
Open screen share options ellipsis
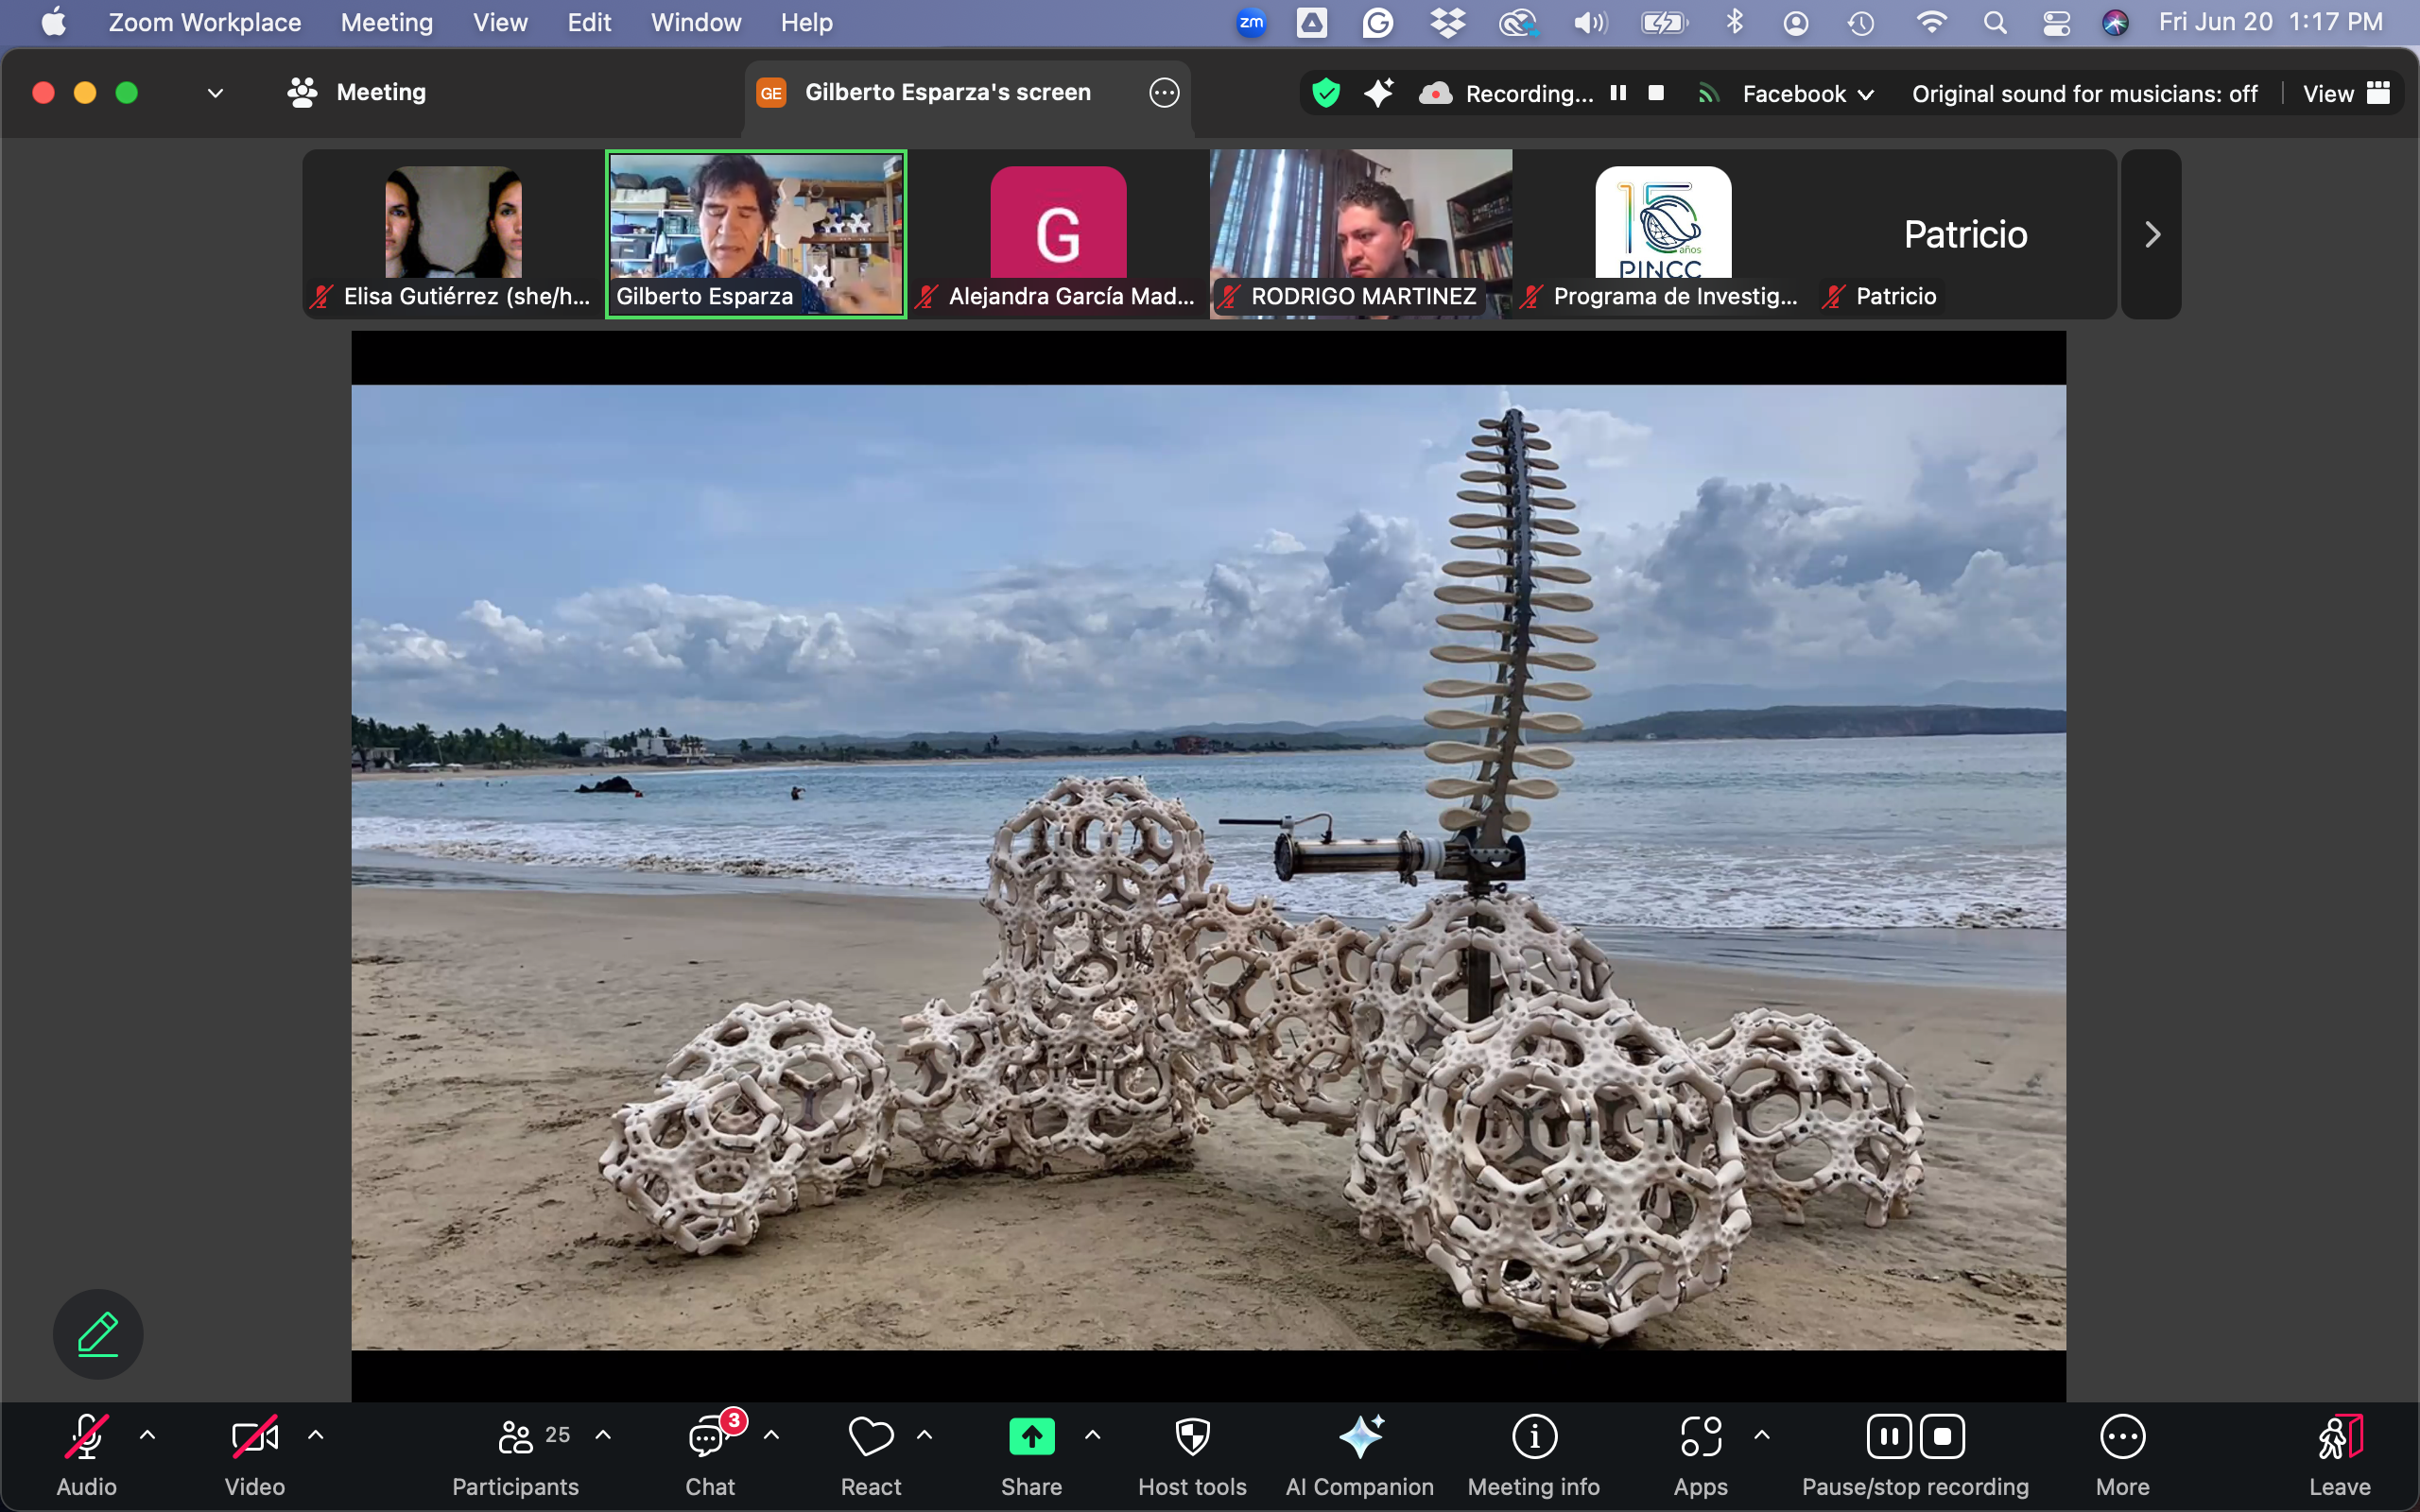pyautogui.click(x=1164, y=93)
